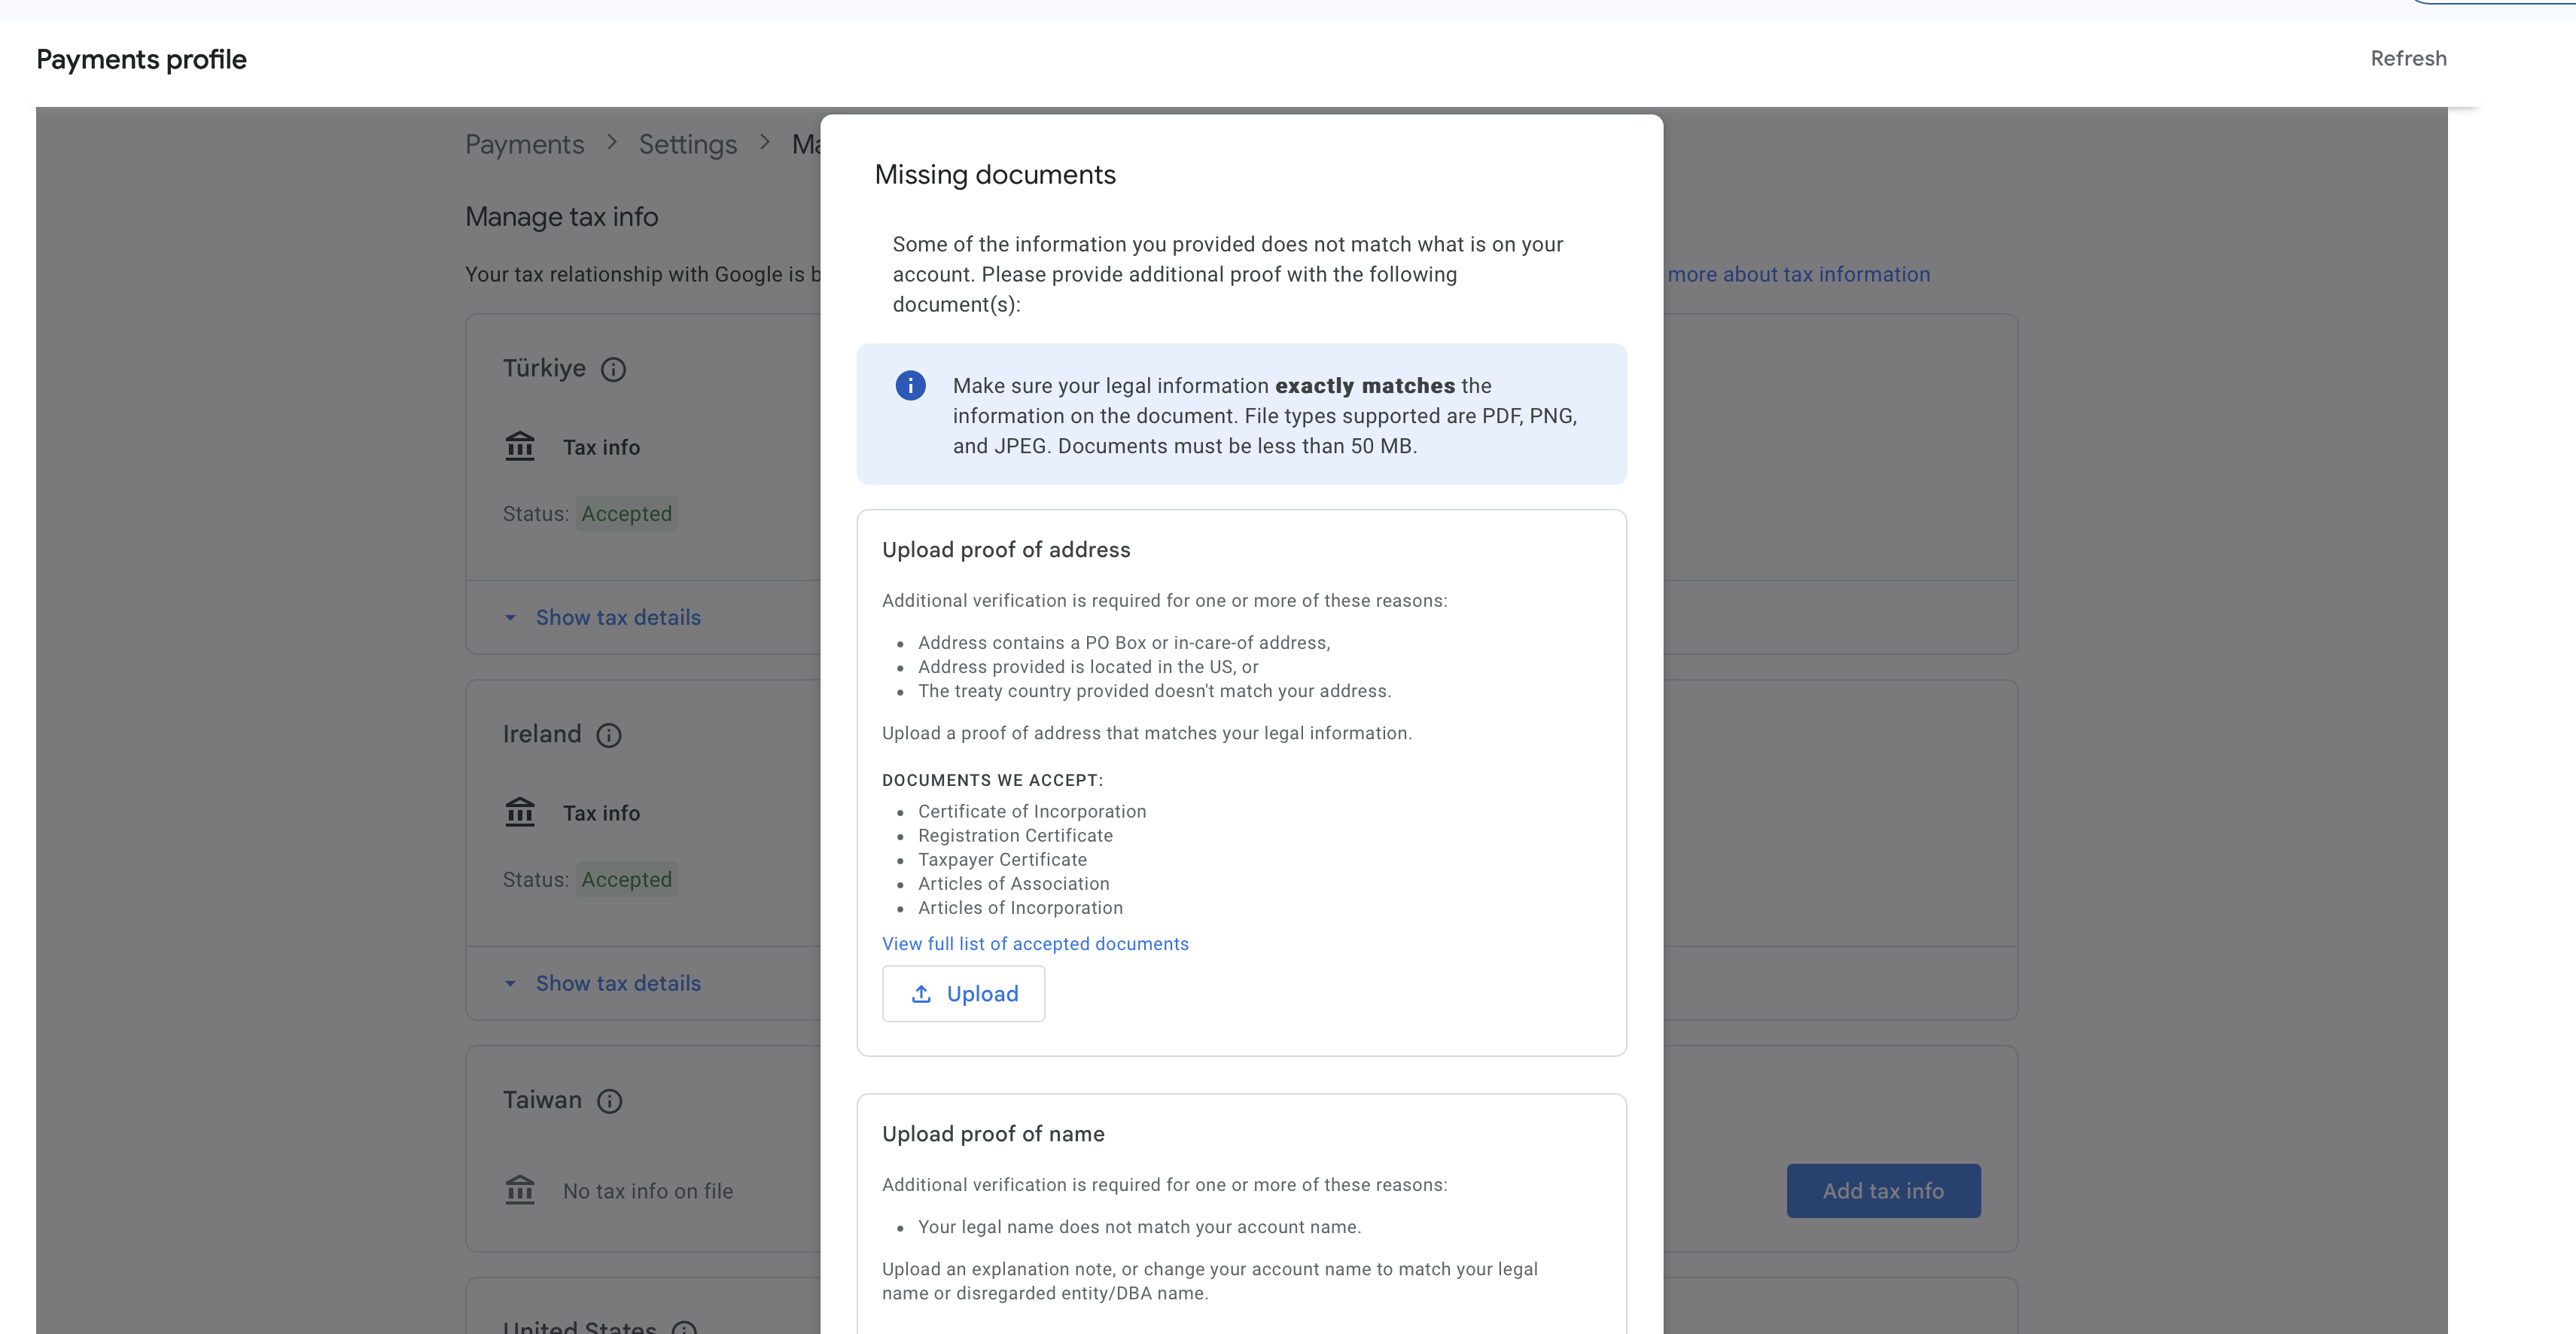The image size is (2576, 1334).
Task: Click the Refresh button
Action: coord(2408,59)
